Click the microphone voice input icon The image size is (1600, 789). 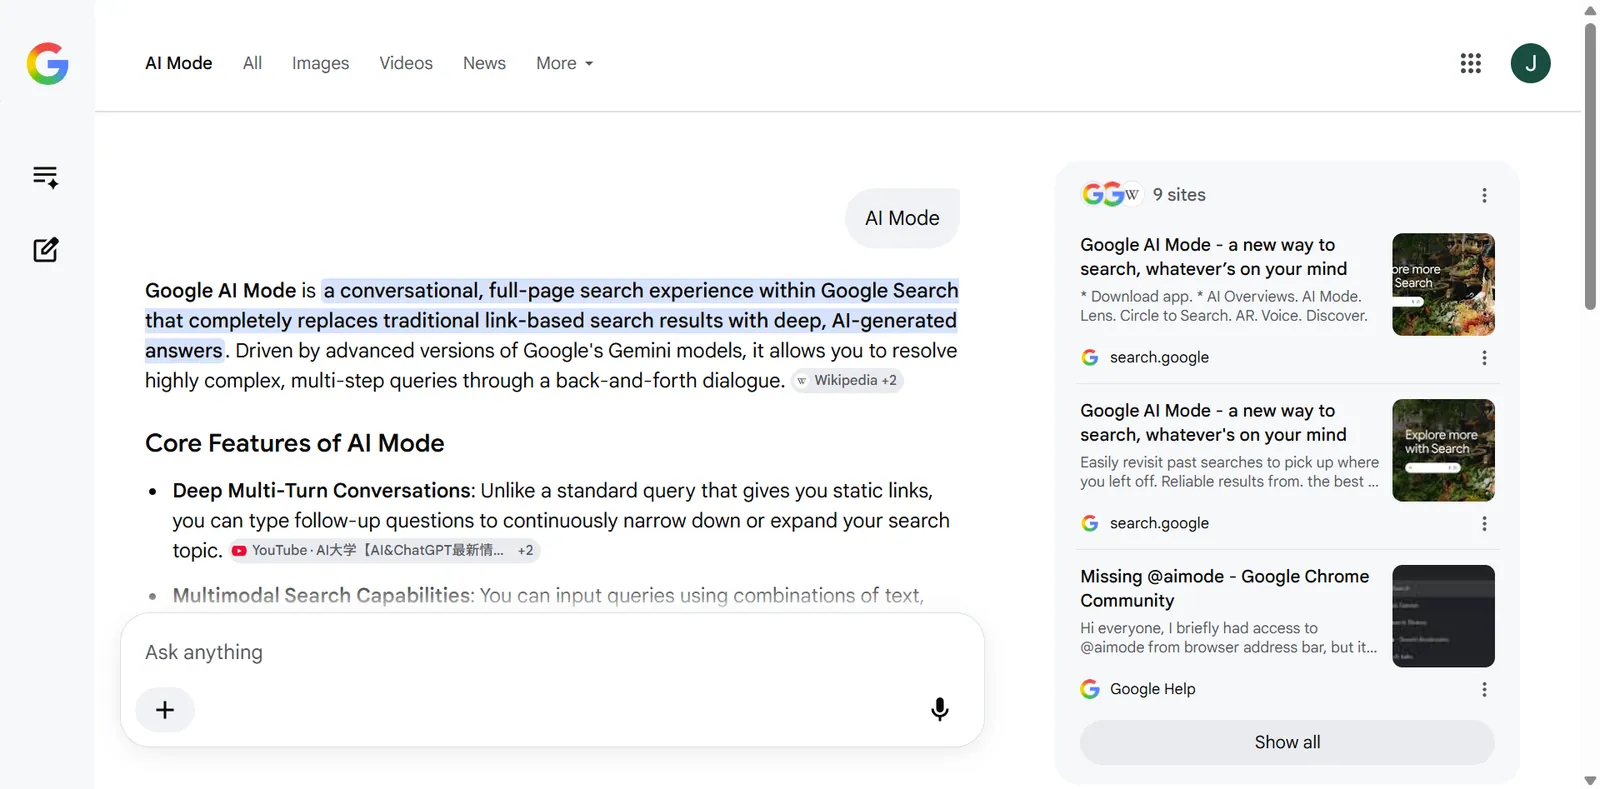[940, 709]
